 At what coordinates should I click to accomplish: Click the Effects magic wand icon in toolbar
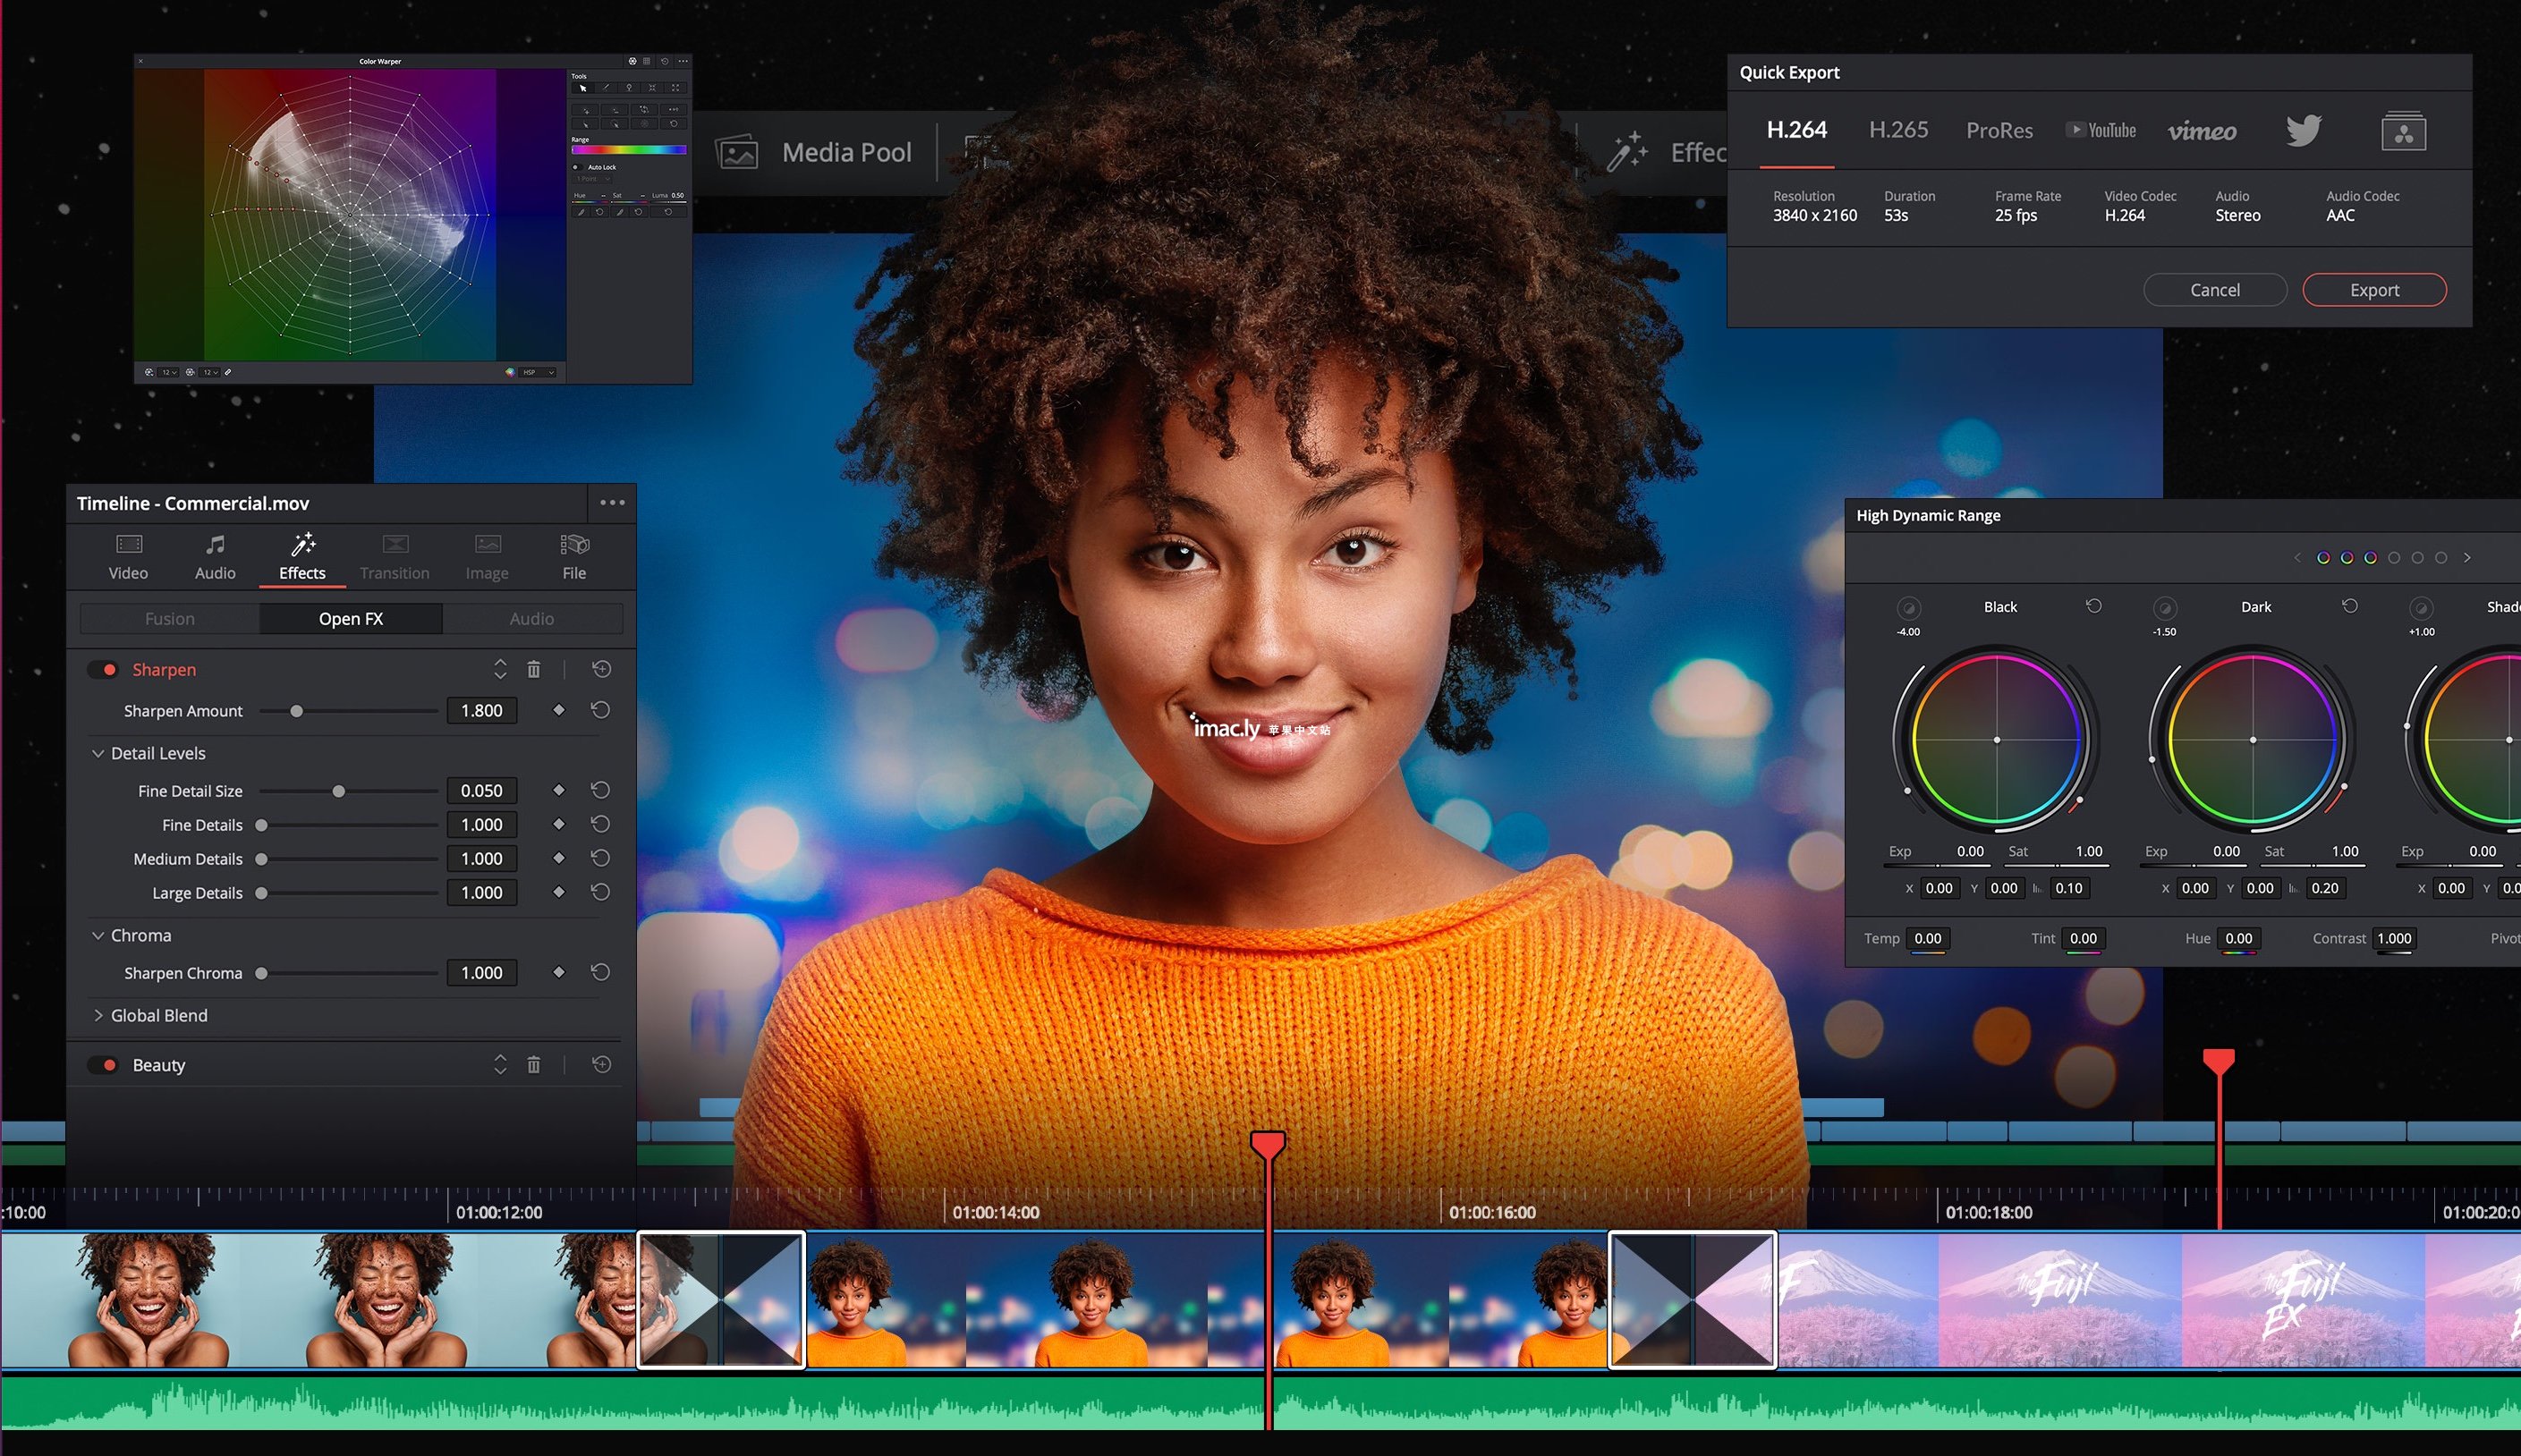(x=1627, y=152)
